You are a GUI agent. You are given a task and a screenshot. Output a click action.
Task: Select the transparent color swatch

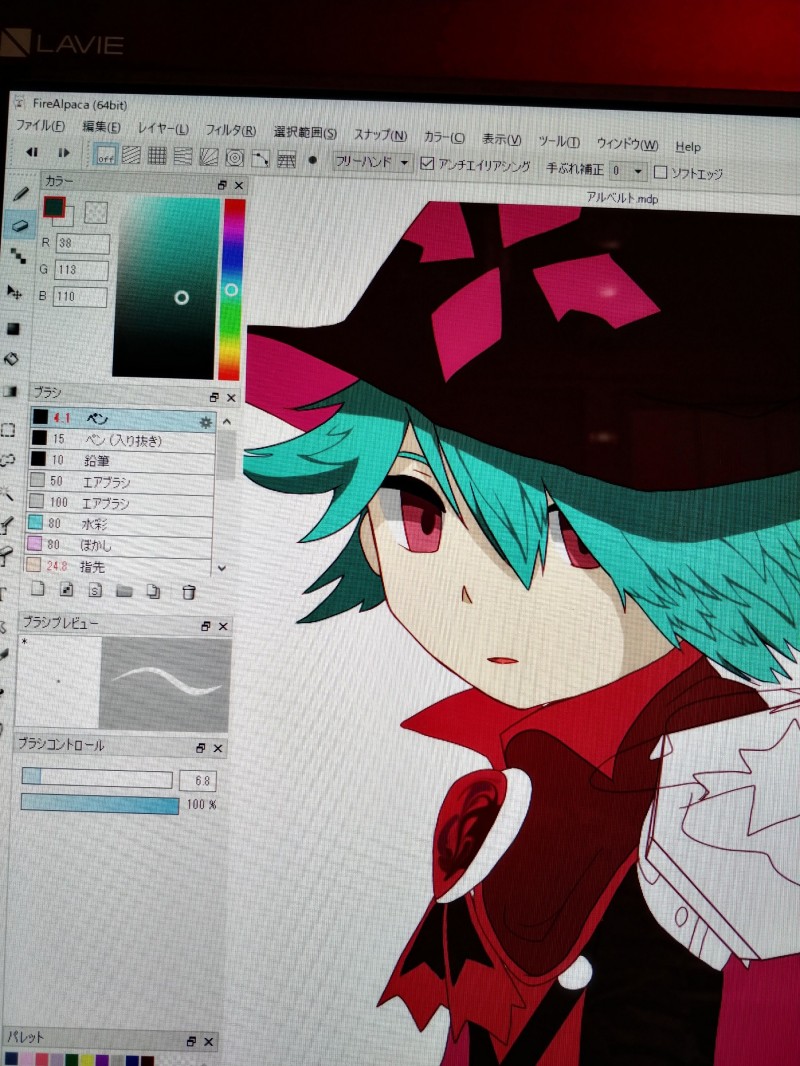[96, 212]
